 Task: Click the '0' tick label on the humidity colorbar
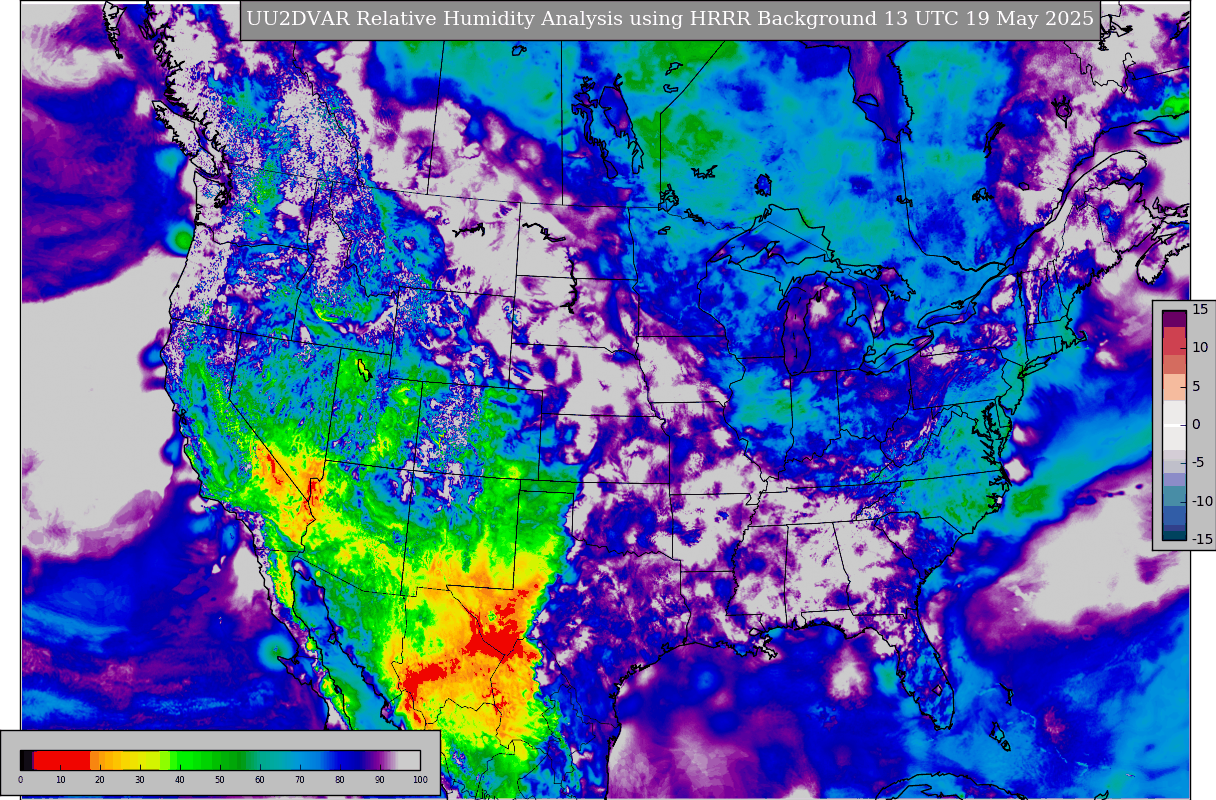(x=20, y=780)
